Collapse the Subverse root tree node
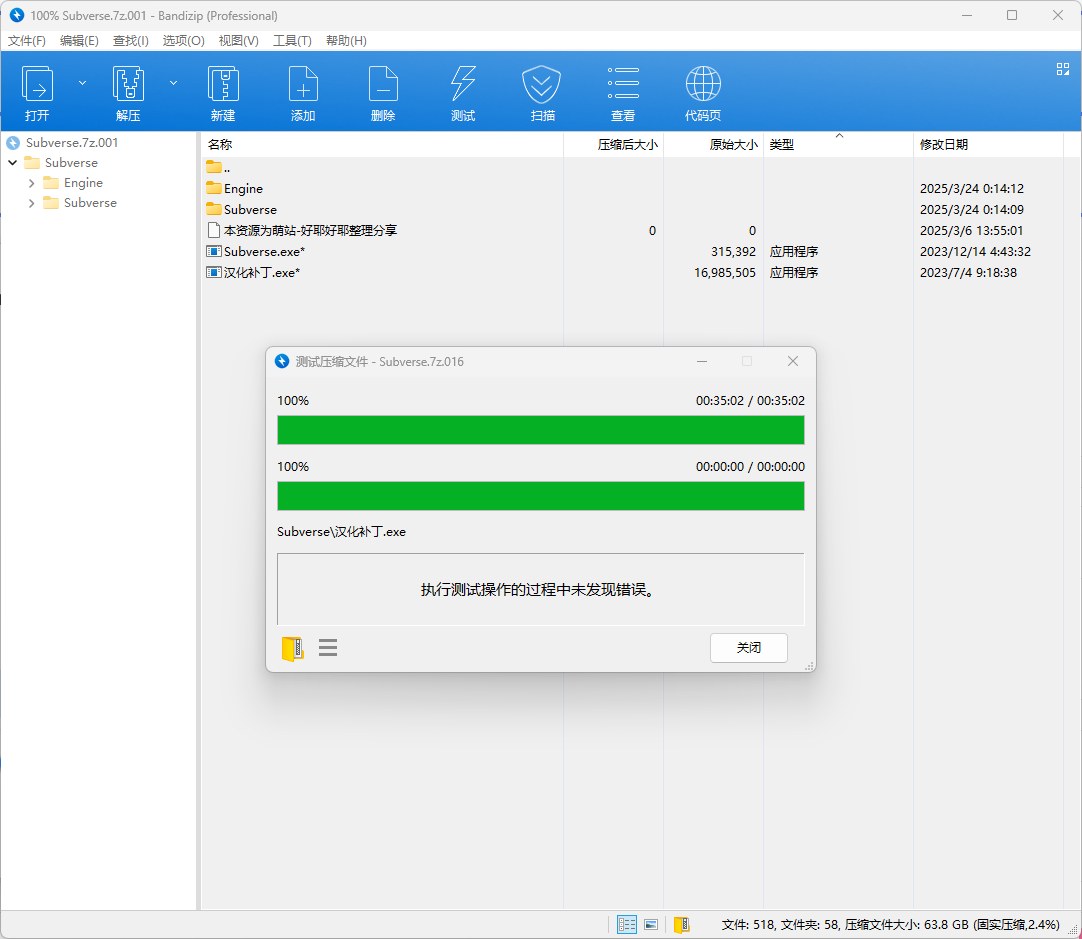1082x939 pixels. click(12, 163)
